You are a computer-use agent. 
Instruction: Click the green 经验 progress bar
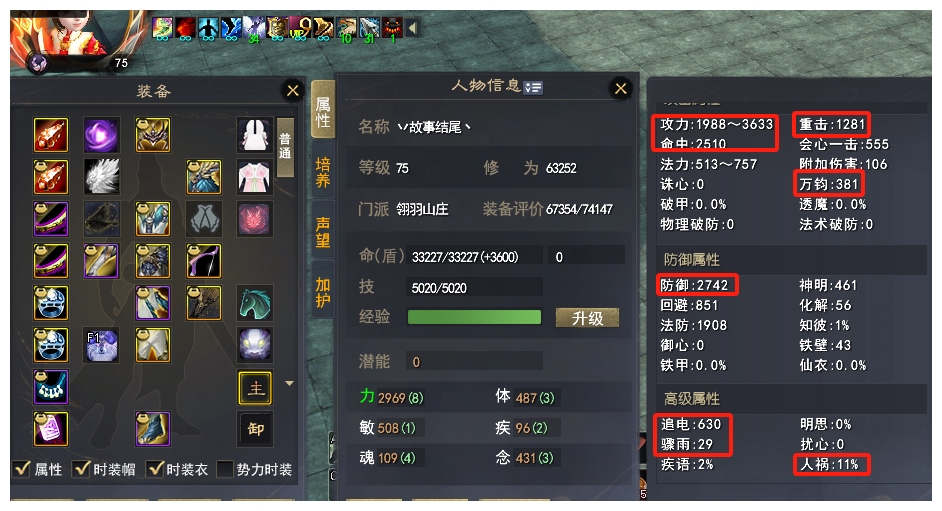(474, 317)
